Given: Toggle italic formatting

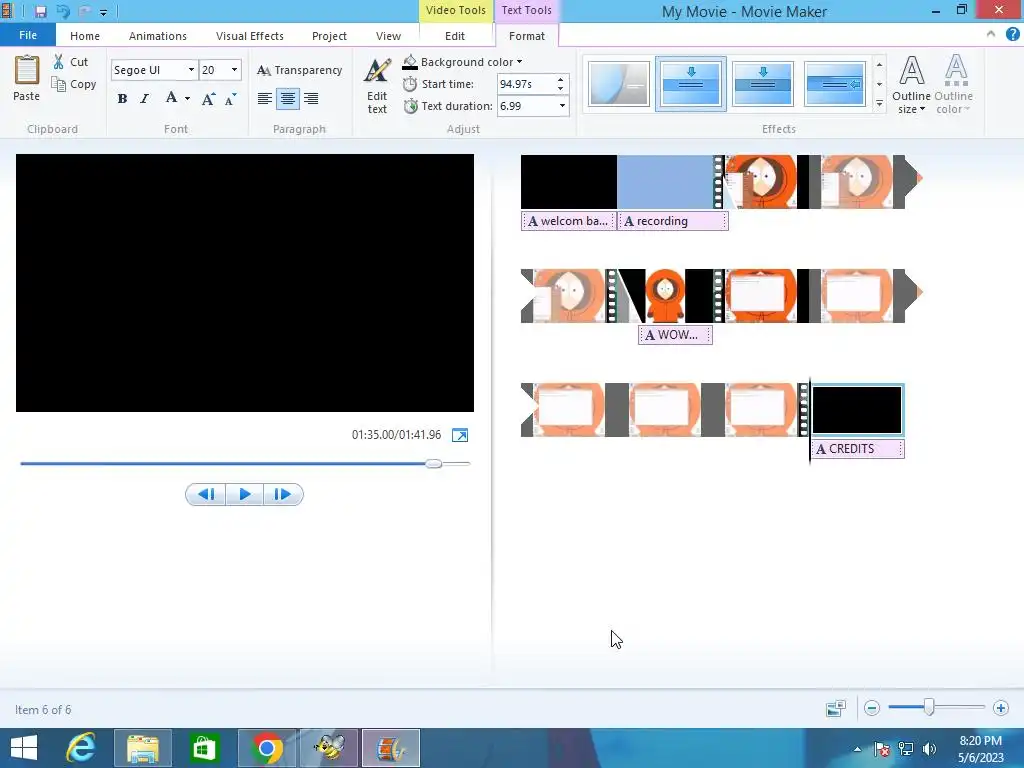Looking at the screenshot, I should pos(144,99).
